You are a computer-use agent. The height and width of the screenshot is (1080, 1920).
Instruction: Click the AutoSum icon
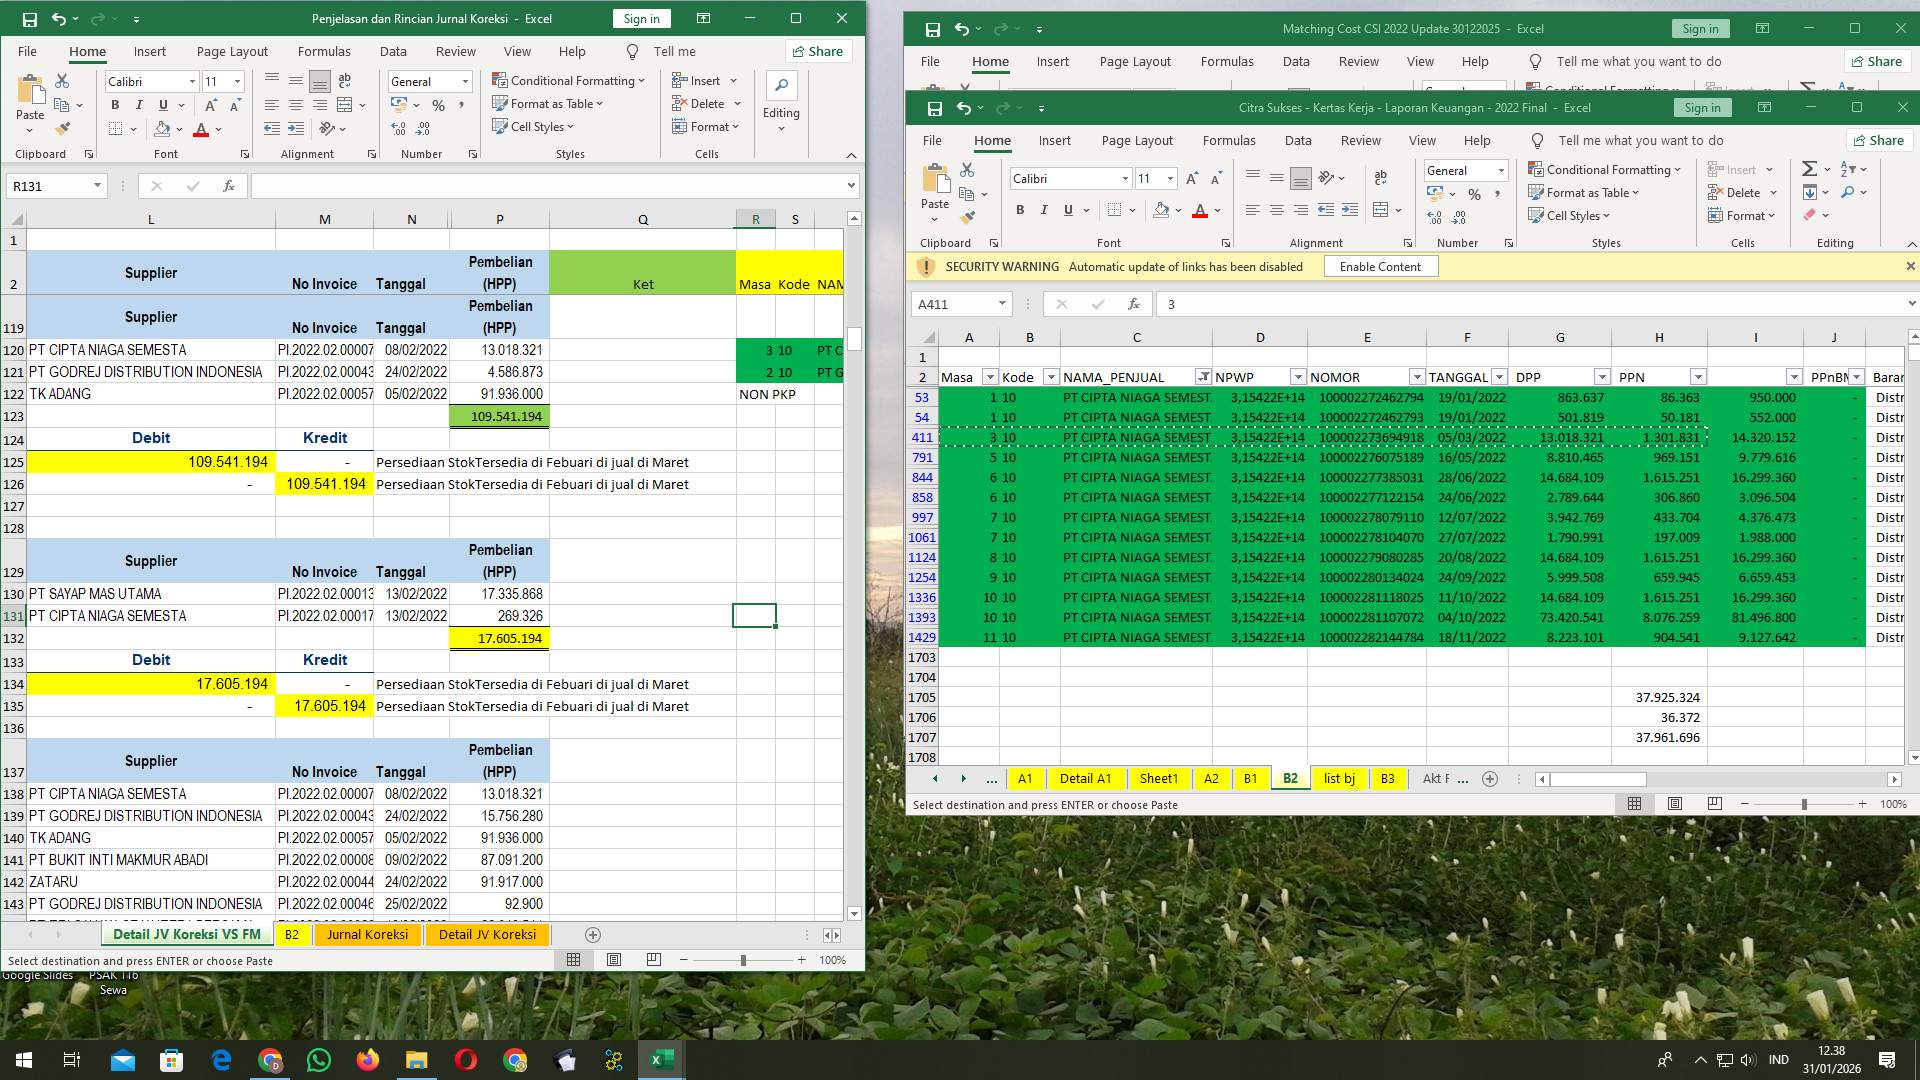[x=1811, y=170]
